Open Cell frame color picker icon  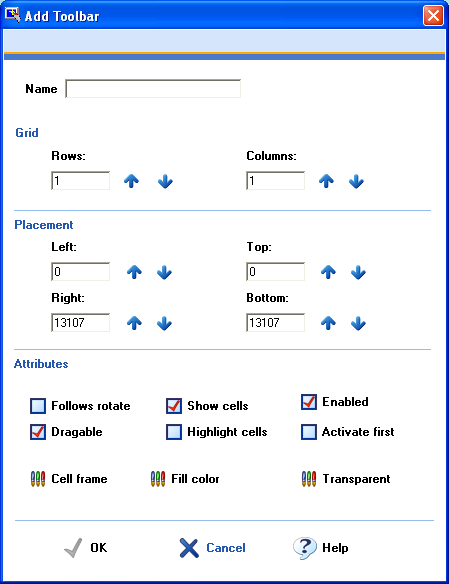tap(38, 479)
